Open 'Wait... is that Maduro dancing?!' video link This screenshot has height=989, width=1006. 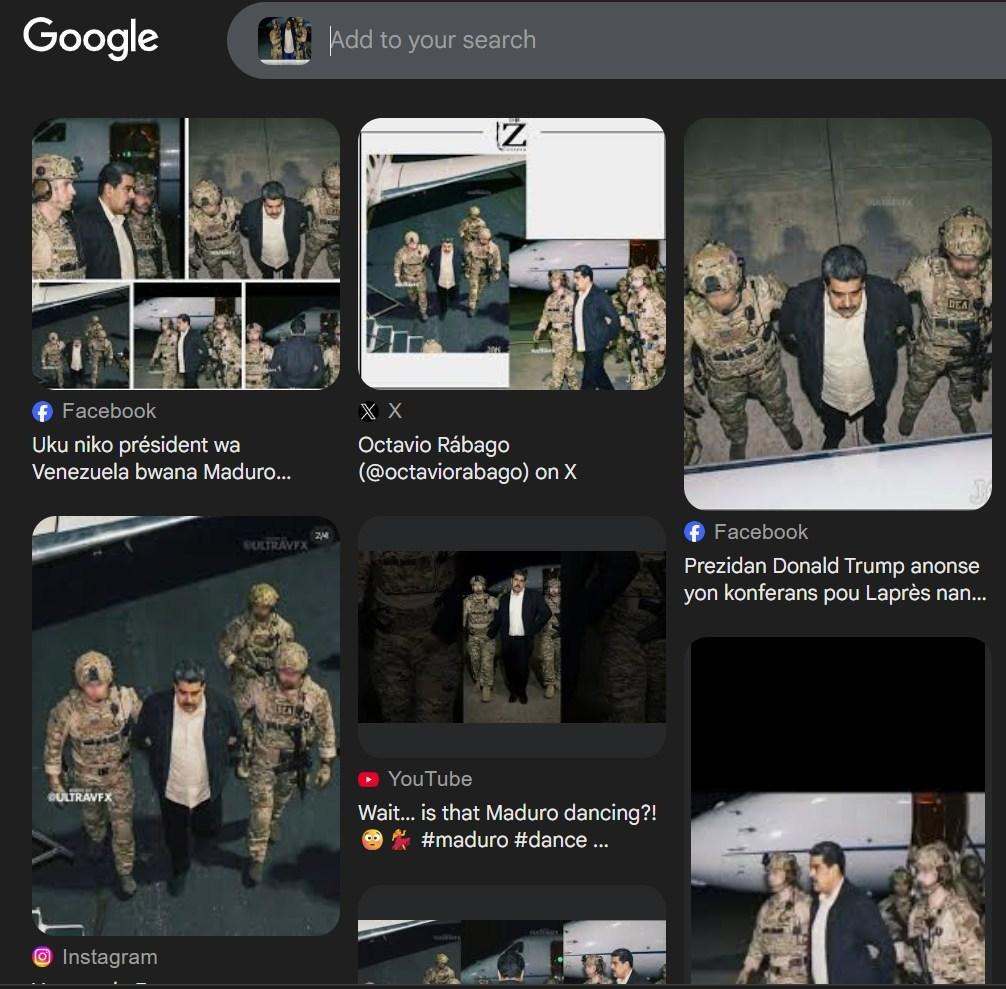pos(507,826)
